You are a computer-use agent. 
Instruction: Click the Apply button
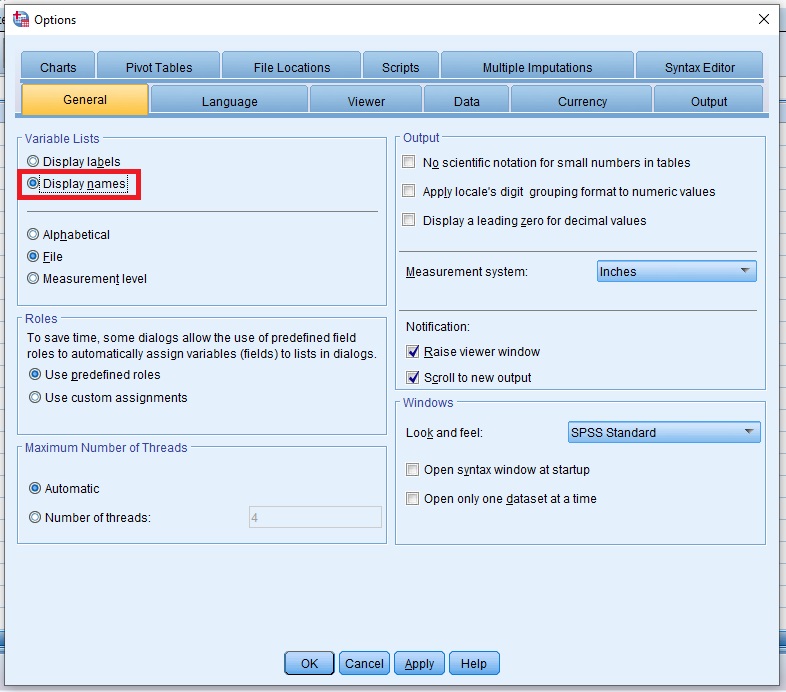[x=419, y=663]
